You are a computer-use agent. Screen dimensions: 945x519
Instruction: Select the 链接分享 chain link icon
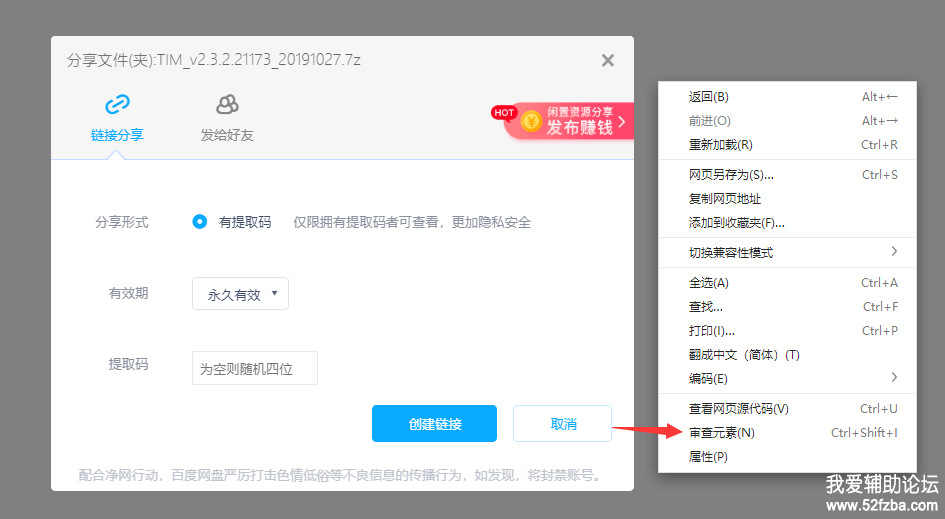[117, 104]
